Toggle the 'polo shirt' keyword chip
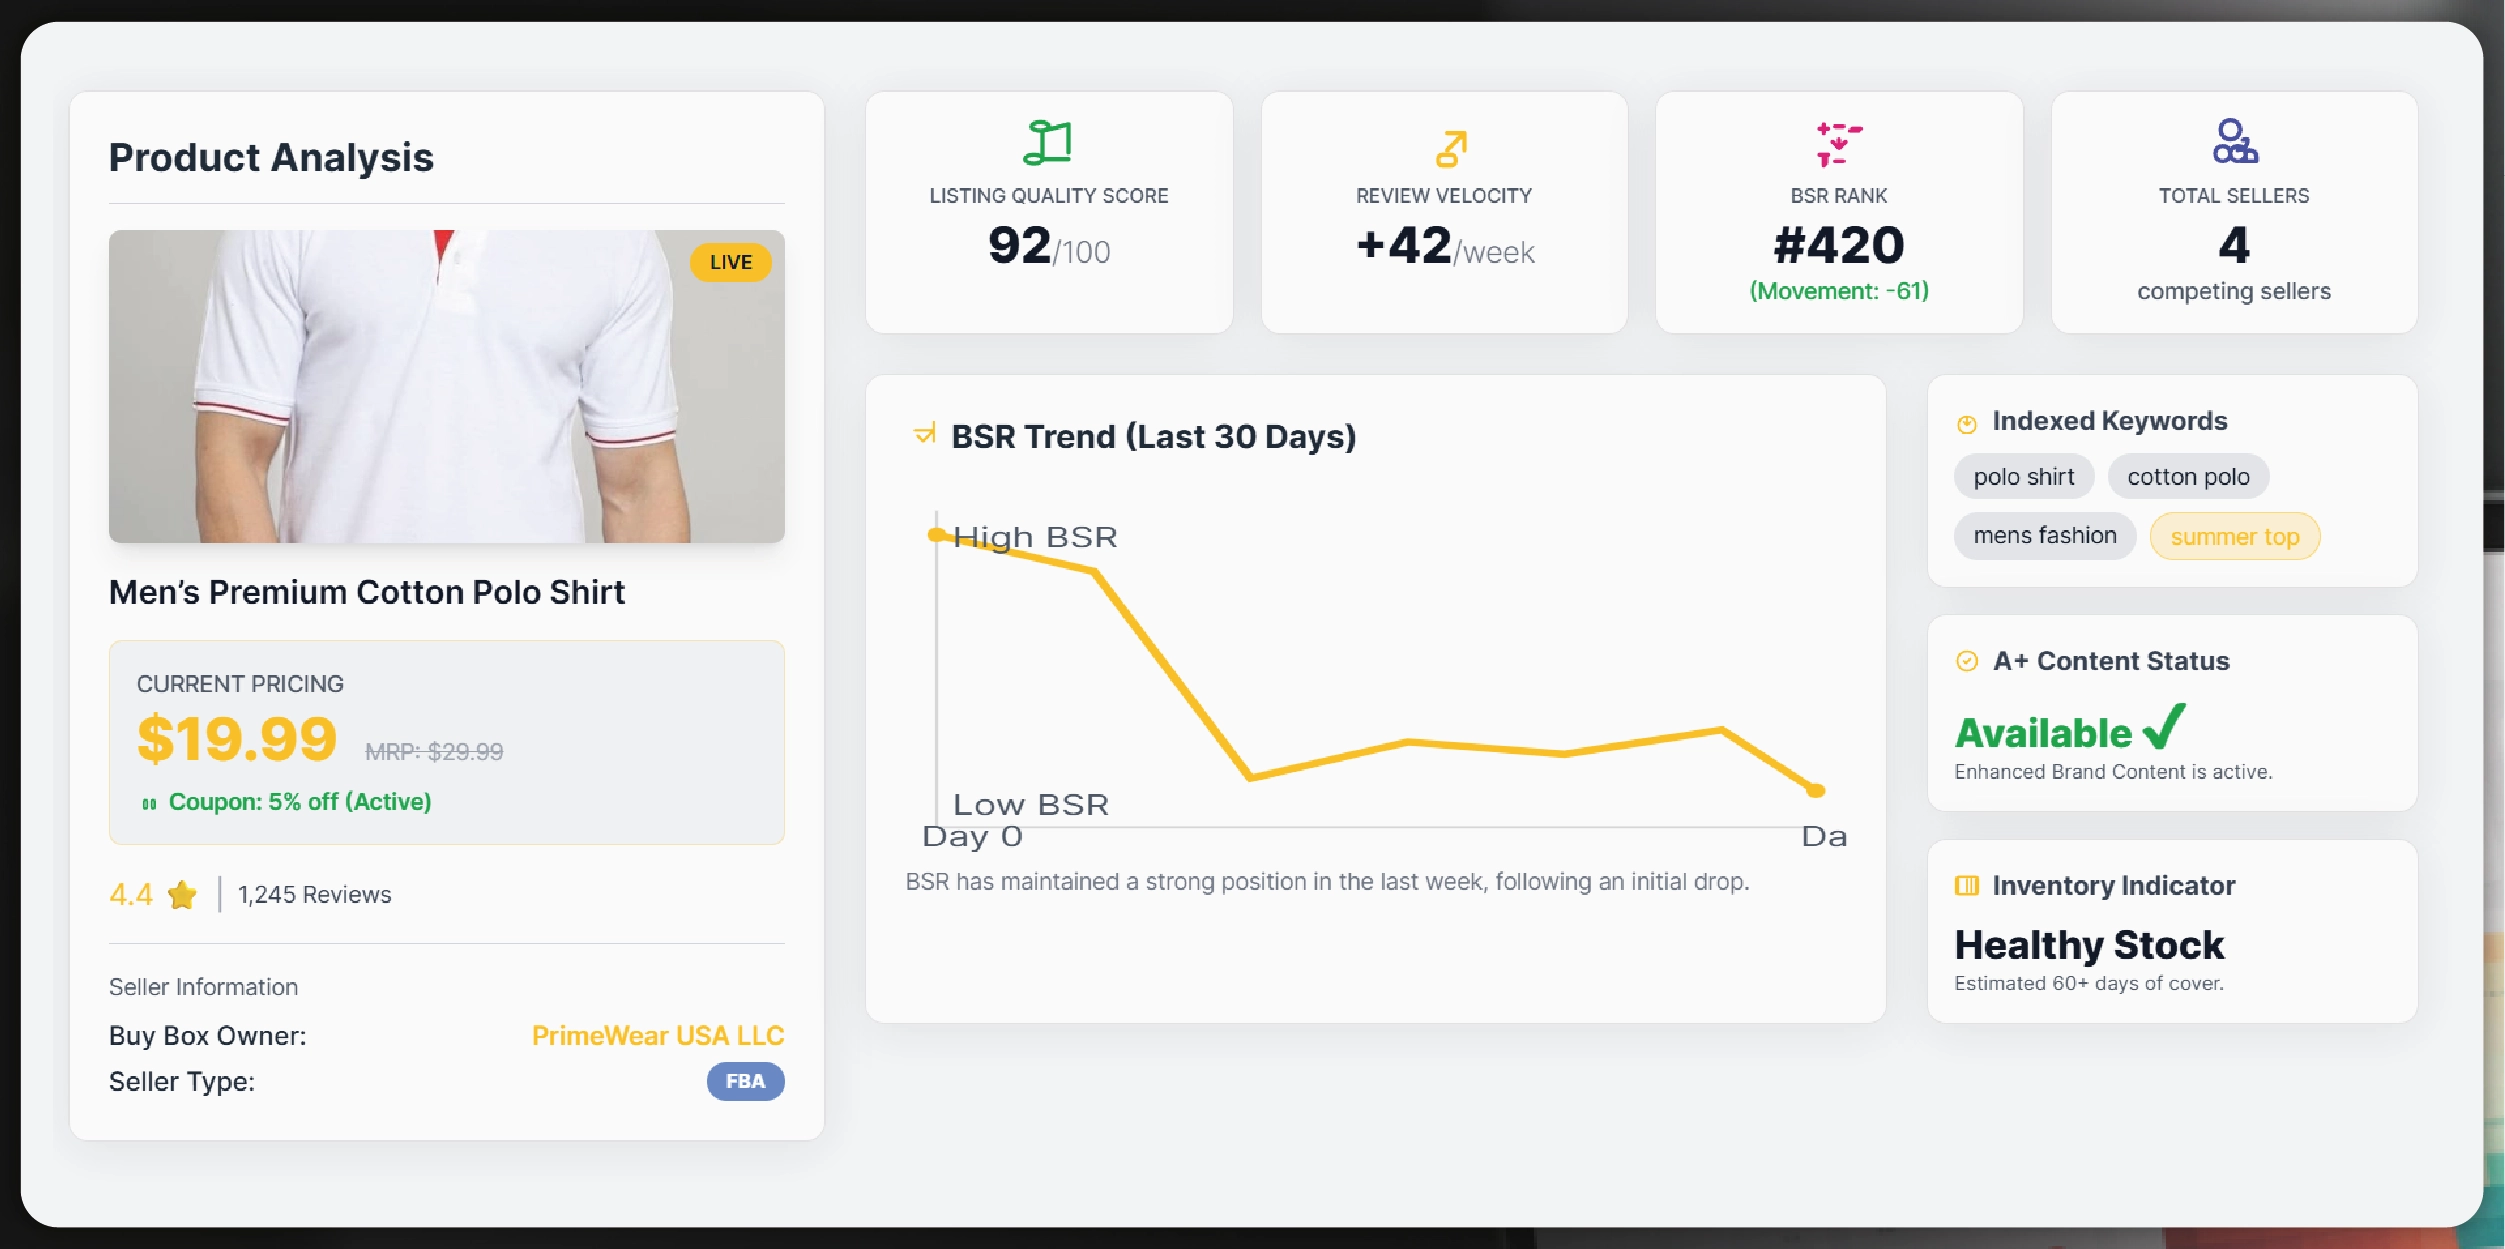This screenshot has width=2505, height=1249. click(2023, 476)
